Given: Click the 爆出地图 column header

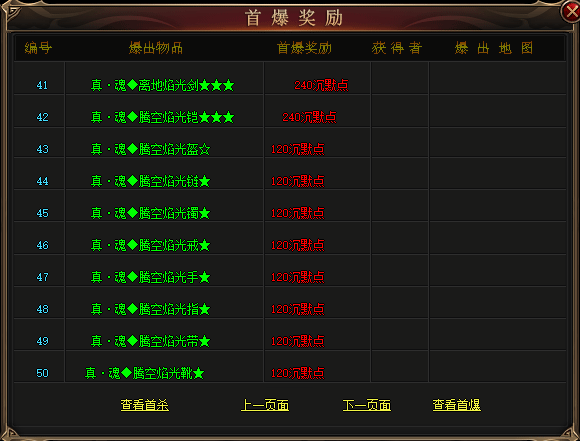Looking at the screenshot, I should pos(494,48).
